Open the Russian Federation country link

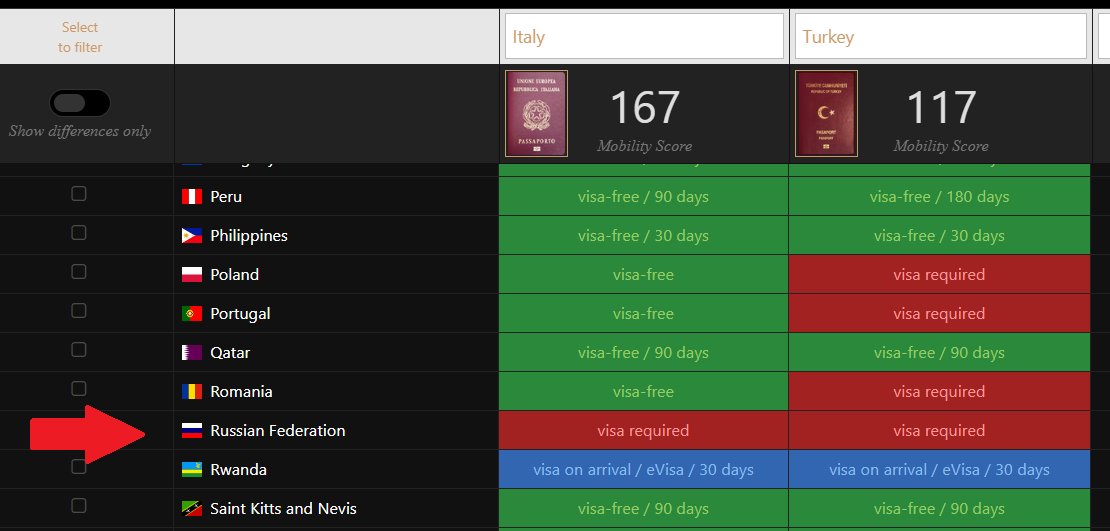[x=277, y=431]
